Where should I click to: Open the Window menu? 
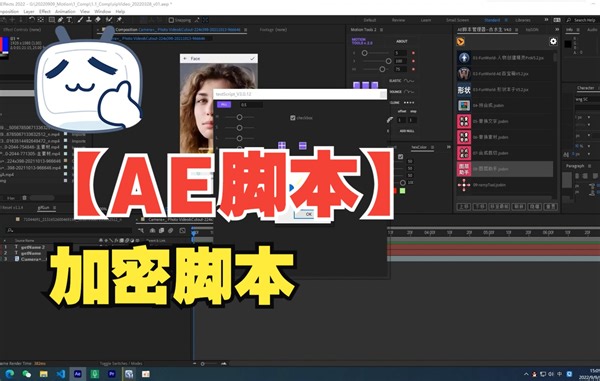pos(103,11)
